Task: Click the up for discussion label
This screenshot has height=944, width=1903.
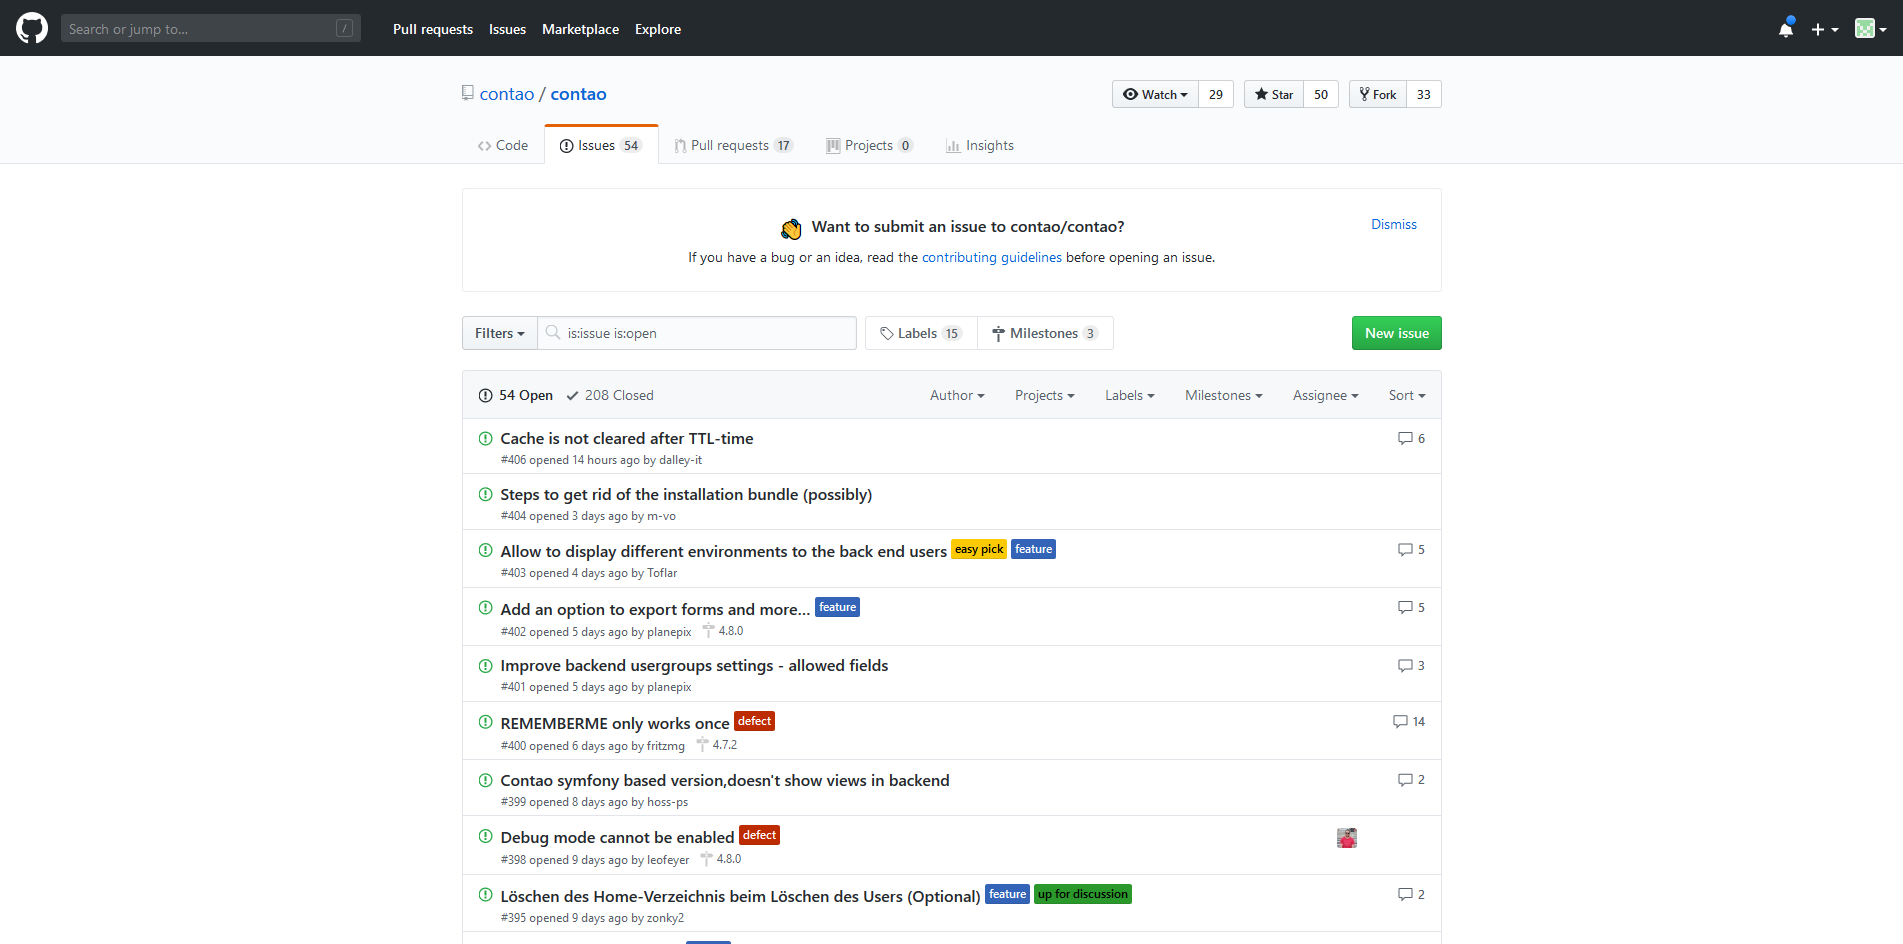Action: (x=1083, y=894)
